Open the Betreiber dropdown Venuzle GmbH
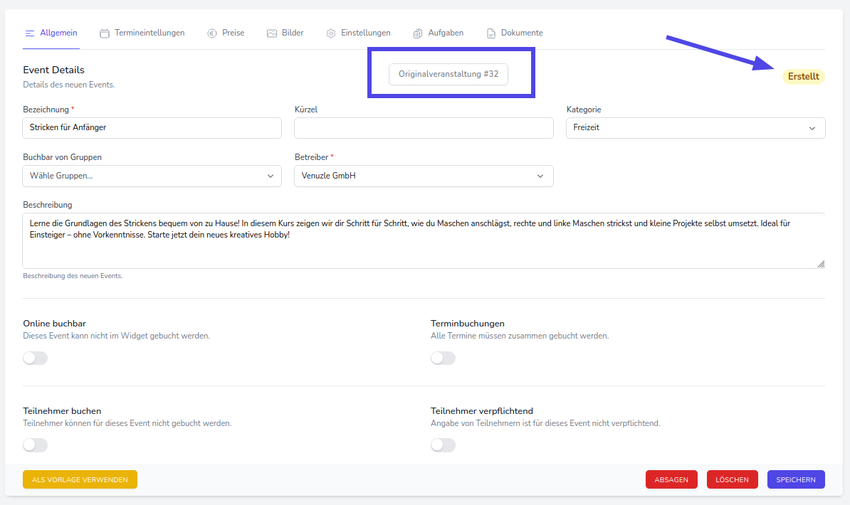 click(423, 176)
